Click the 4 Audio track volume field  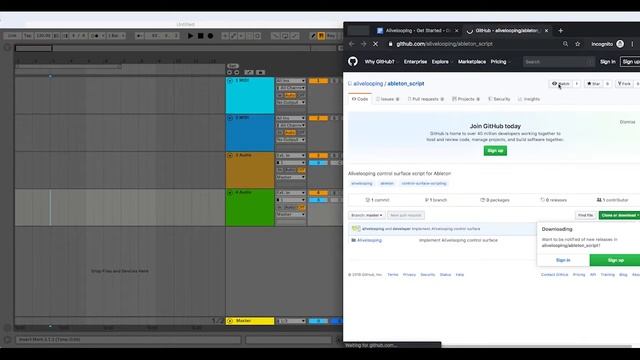point(318,200)
